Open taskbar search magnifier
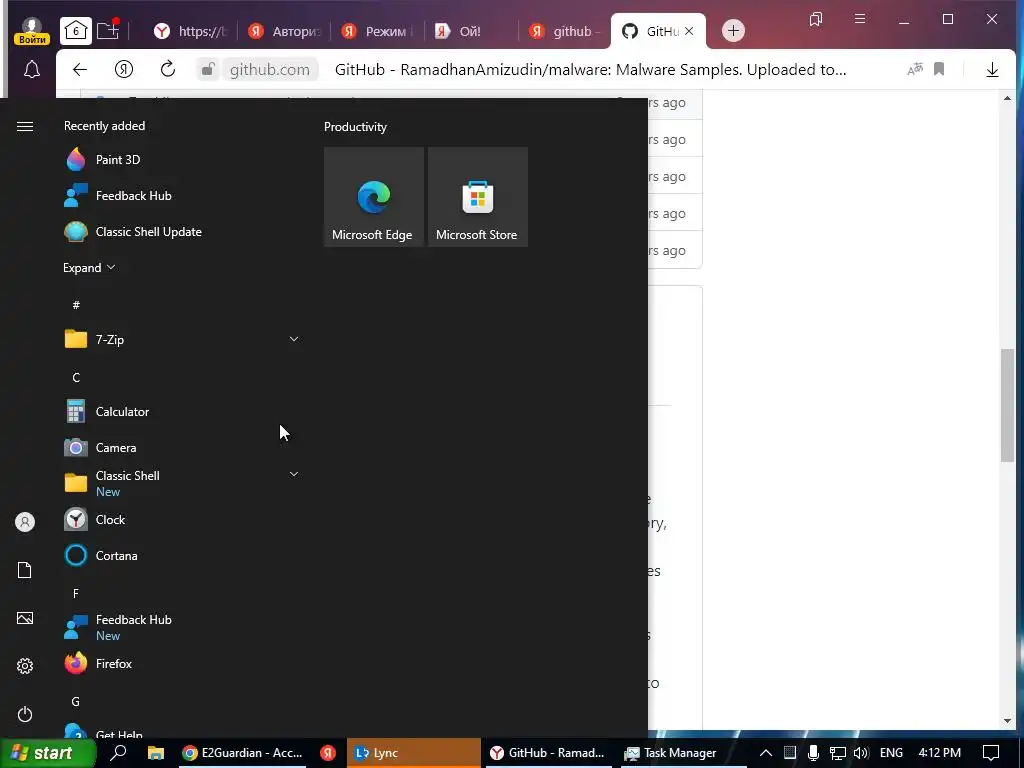The width and height of the screenshot is (1024, 768). coord(119,753)
